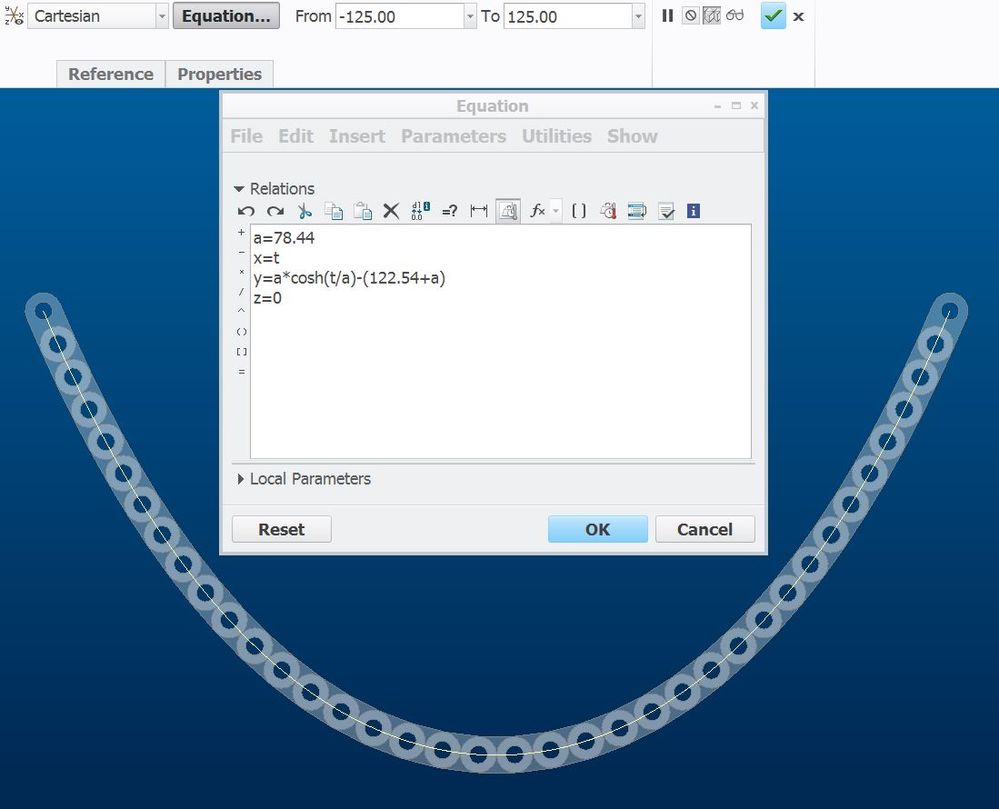Insert equals sign from side palette
This screenshot has height=809, width=999.
point(241,371)
